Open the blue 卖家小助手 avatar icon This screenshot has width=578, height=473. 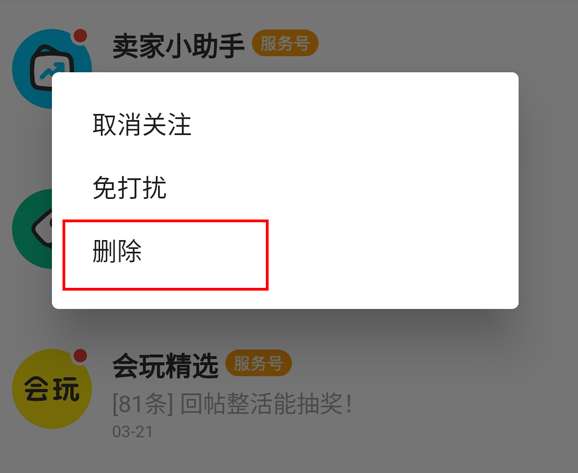click(52, 68)
